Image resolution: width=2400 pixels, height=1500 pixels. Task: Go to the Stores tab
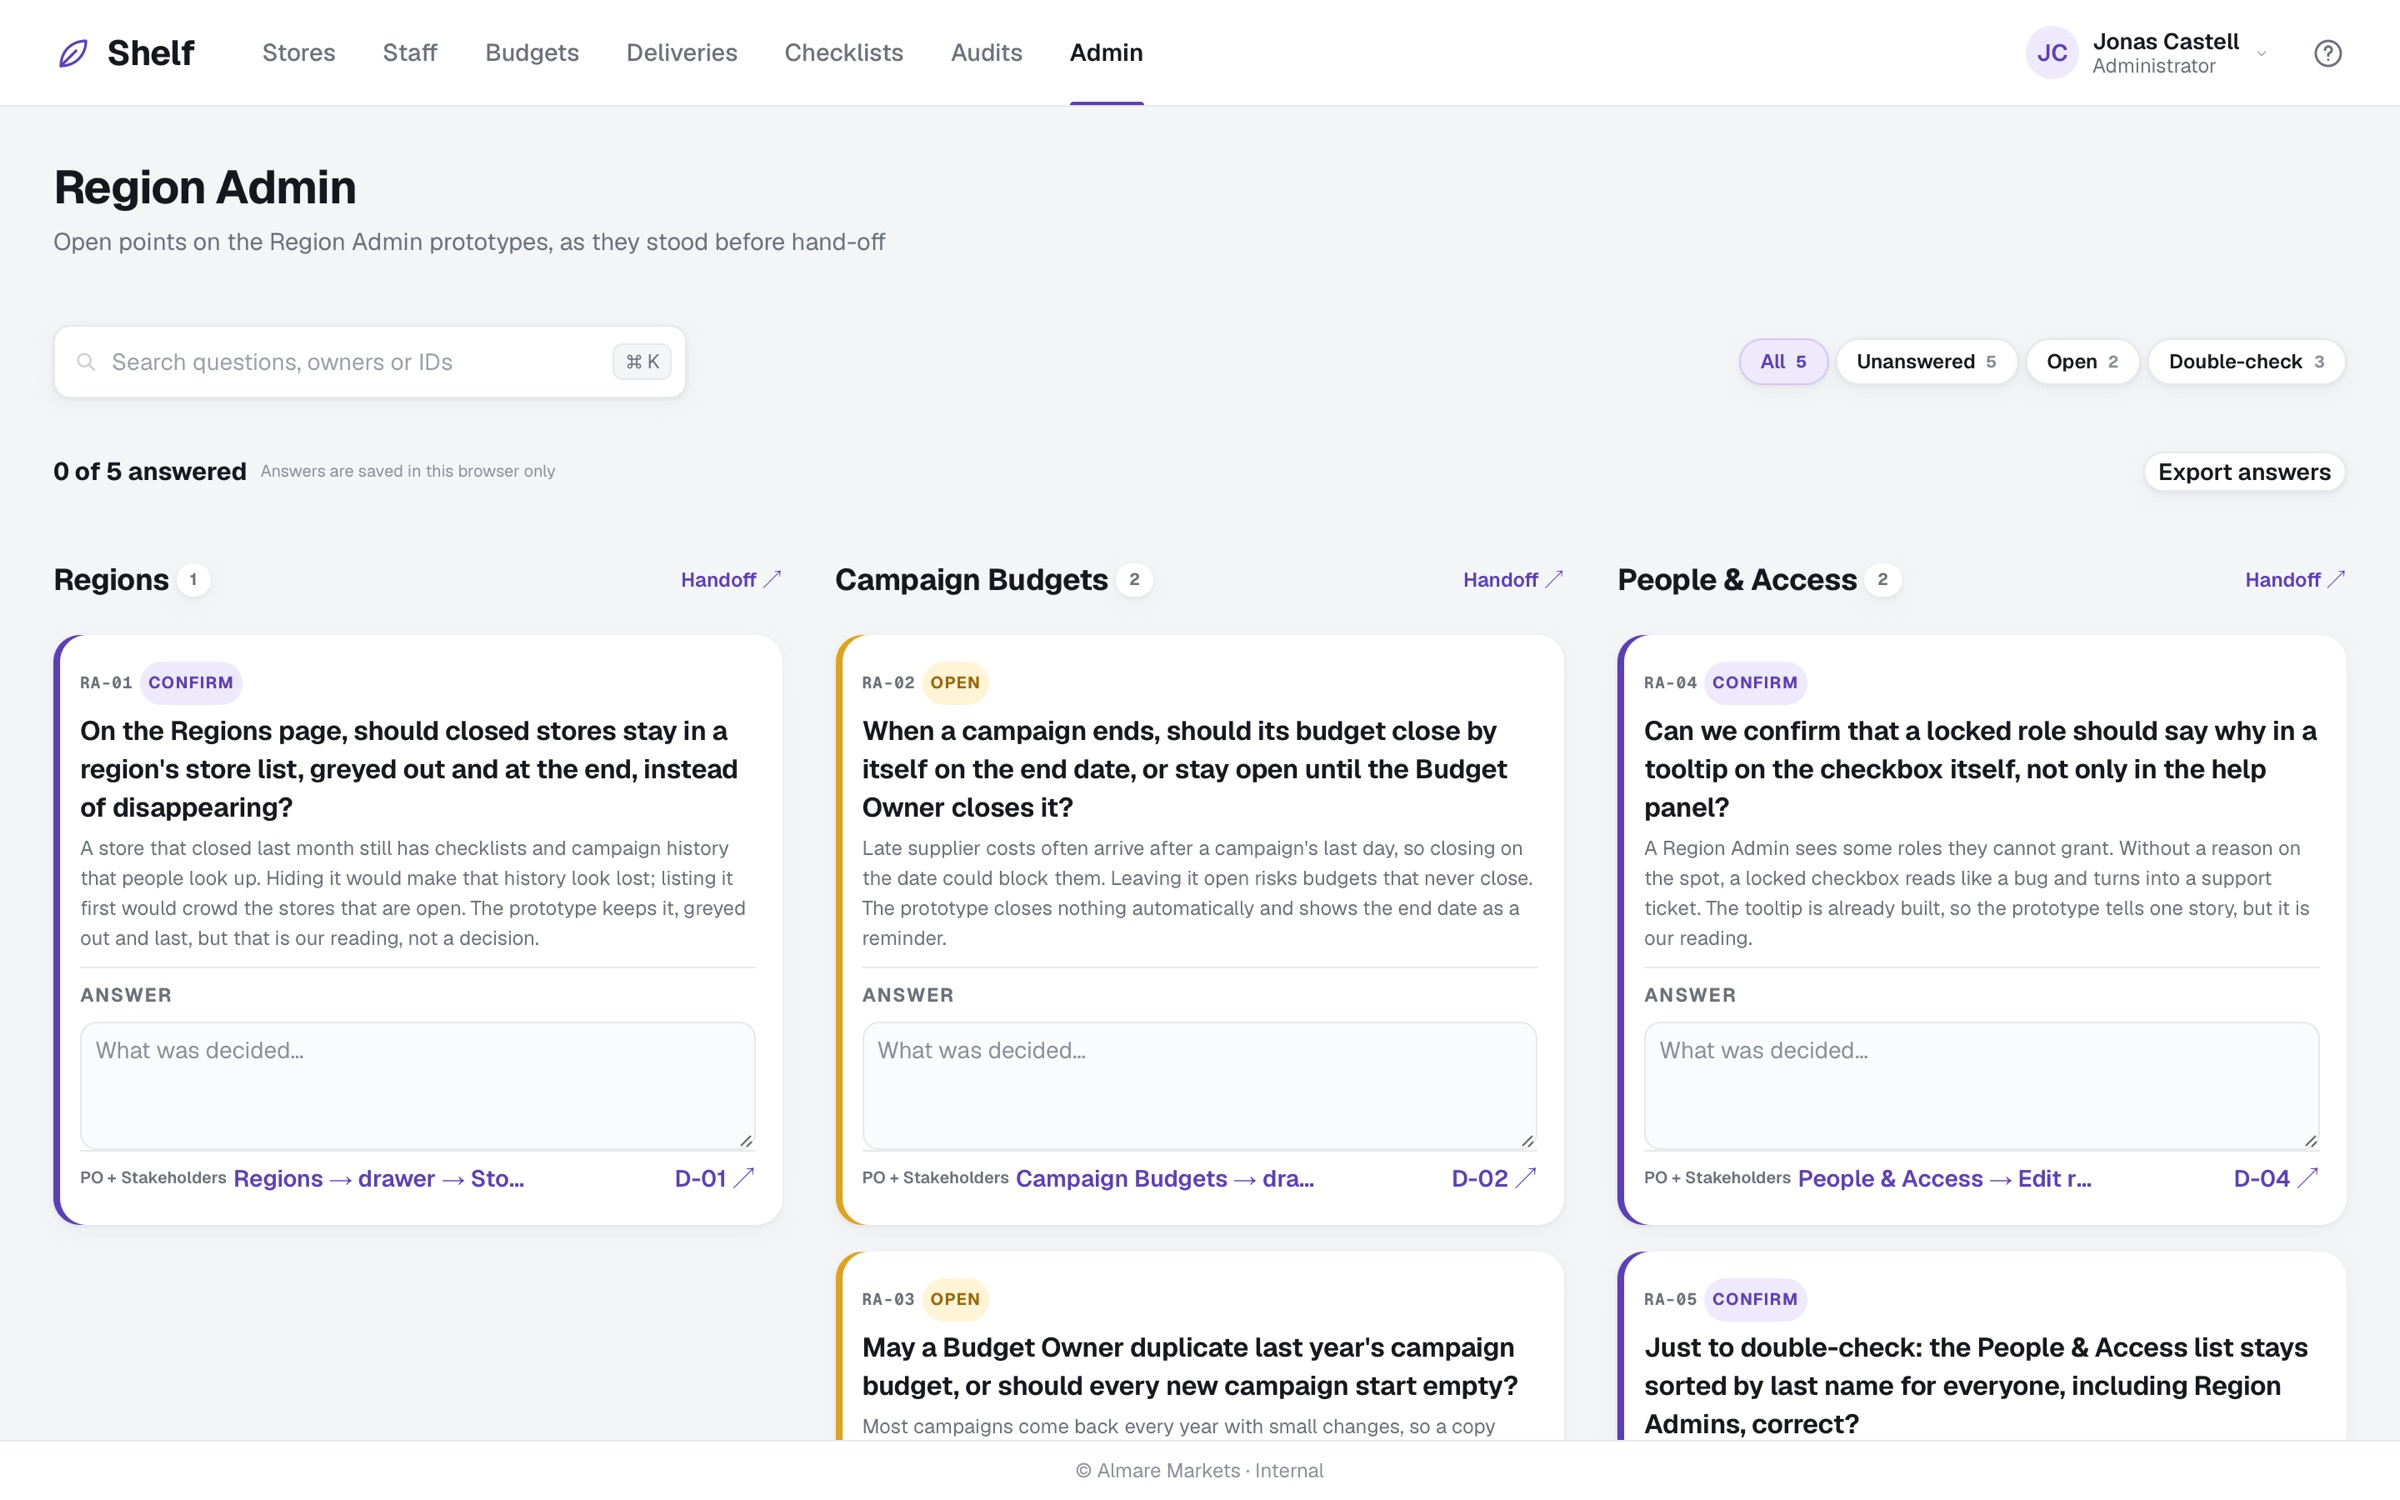[x=299, y=53]
